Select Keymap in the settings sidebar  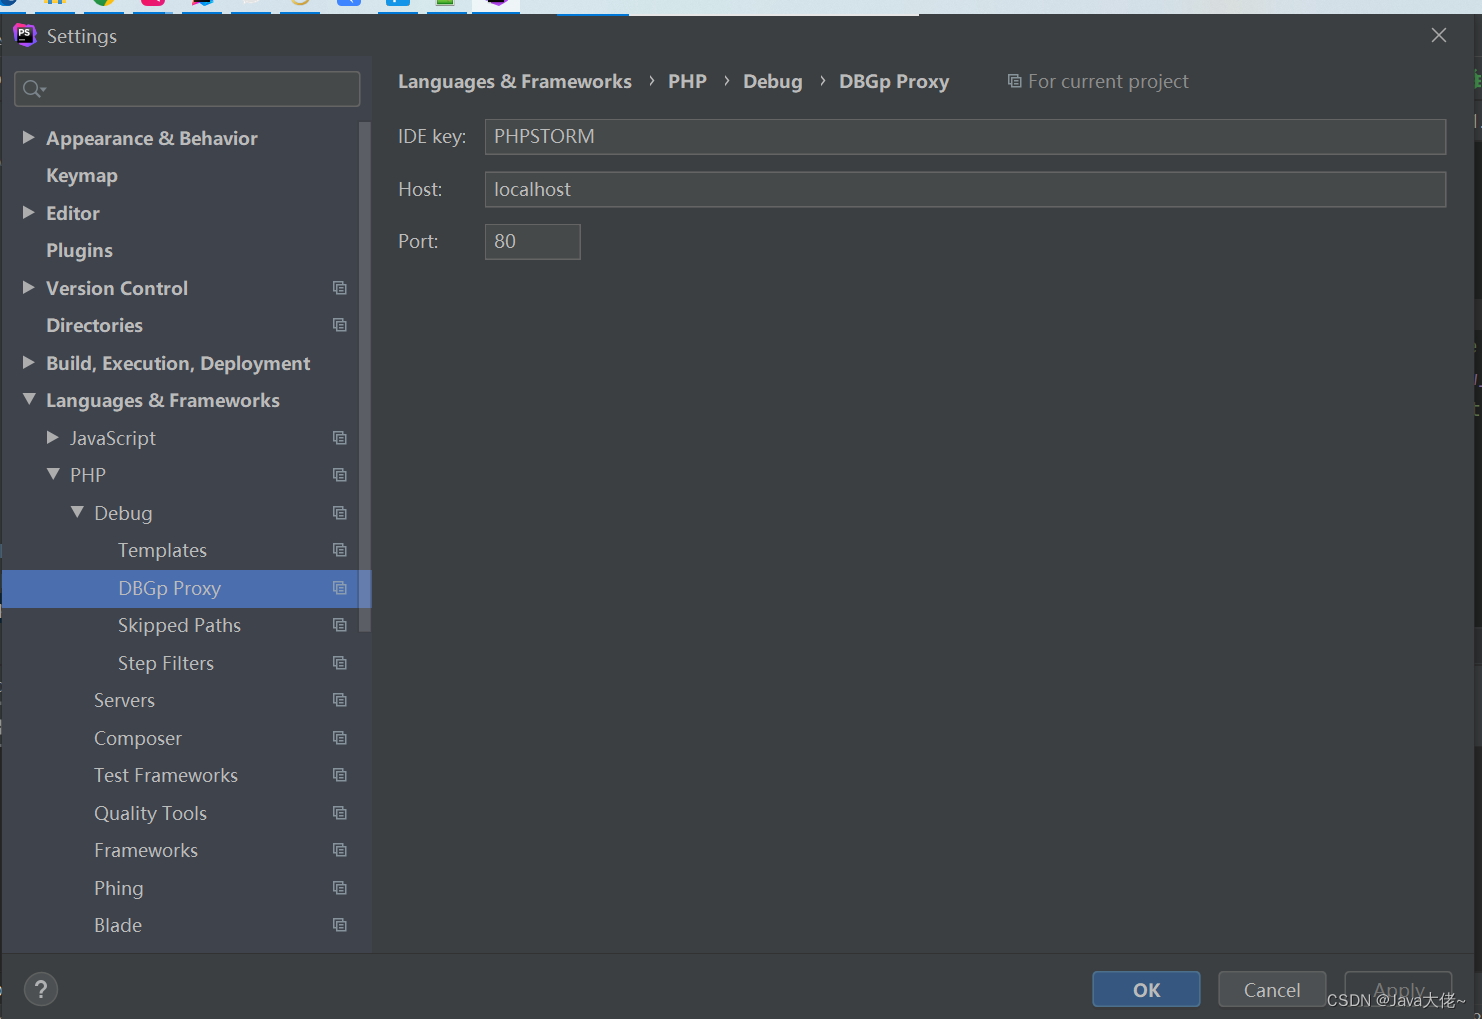point(82,175)
